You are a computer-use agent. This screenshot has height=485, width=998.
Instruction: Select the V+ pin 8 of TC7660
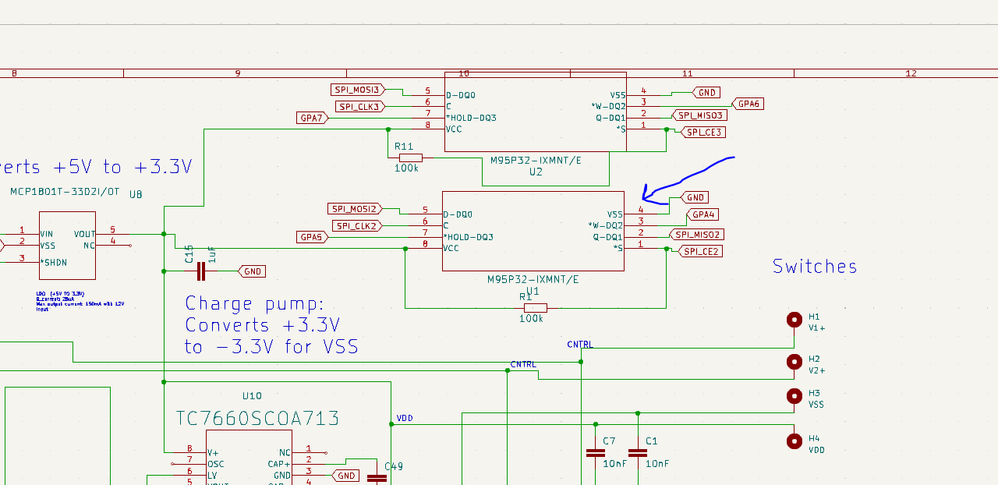coord(192,453)
